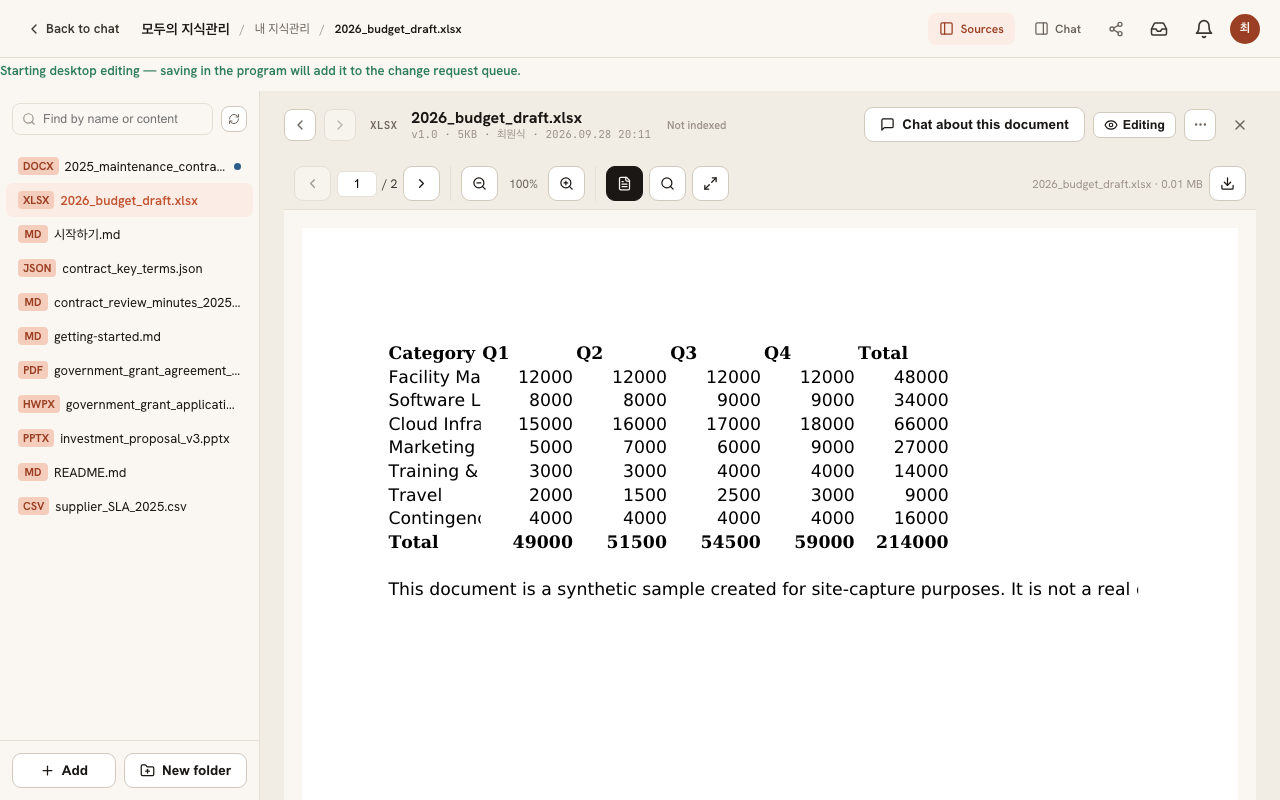
Task: Close the document preview panel
Action: (x=1240, y=125)
